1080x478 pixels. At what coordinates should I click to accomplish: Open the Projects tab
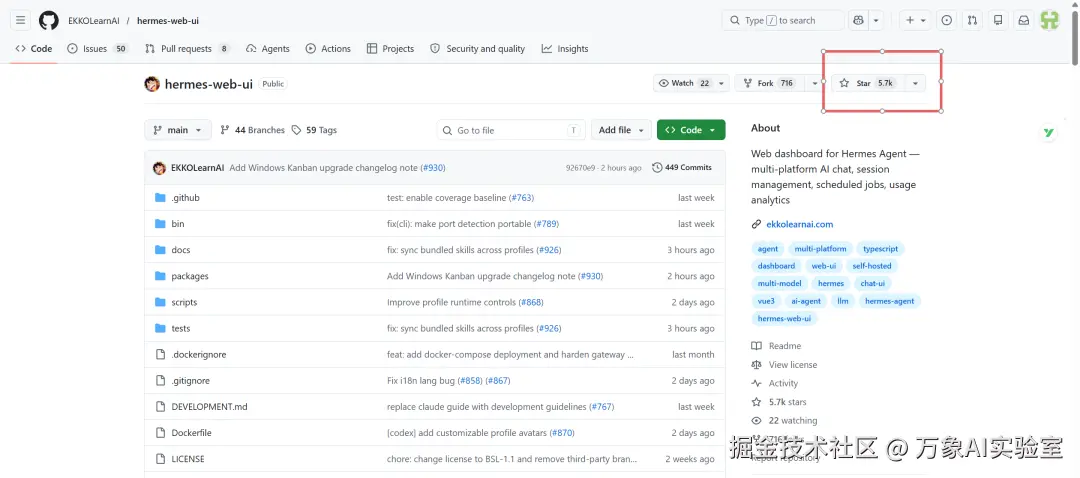(x=391, y=49)
